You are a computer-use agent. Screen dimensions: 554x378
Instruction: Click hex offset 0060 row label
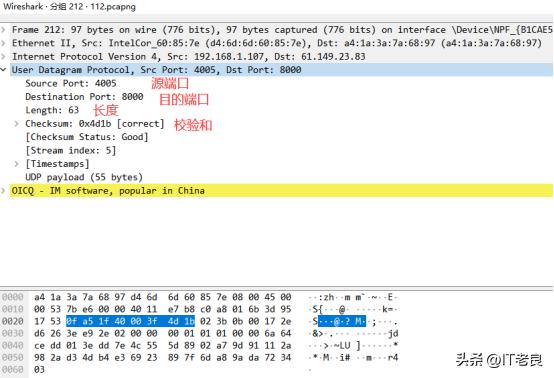pyautogui.click(x=13, y=370)
